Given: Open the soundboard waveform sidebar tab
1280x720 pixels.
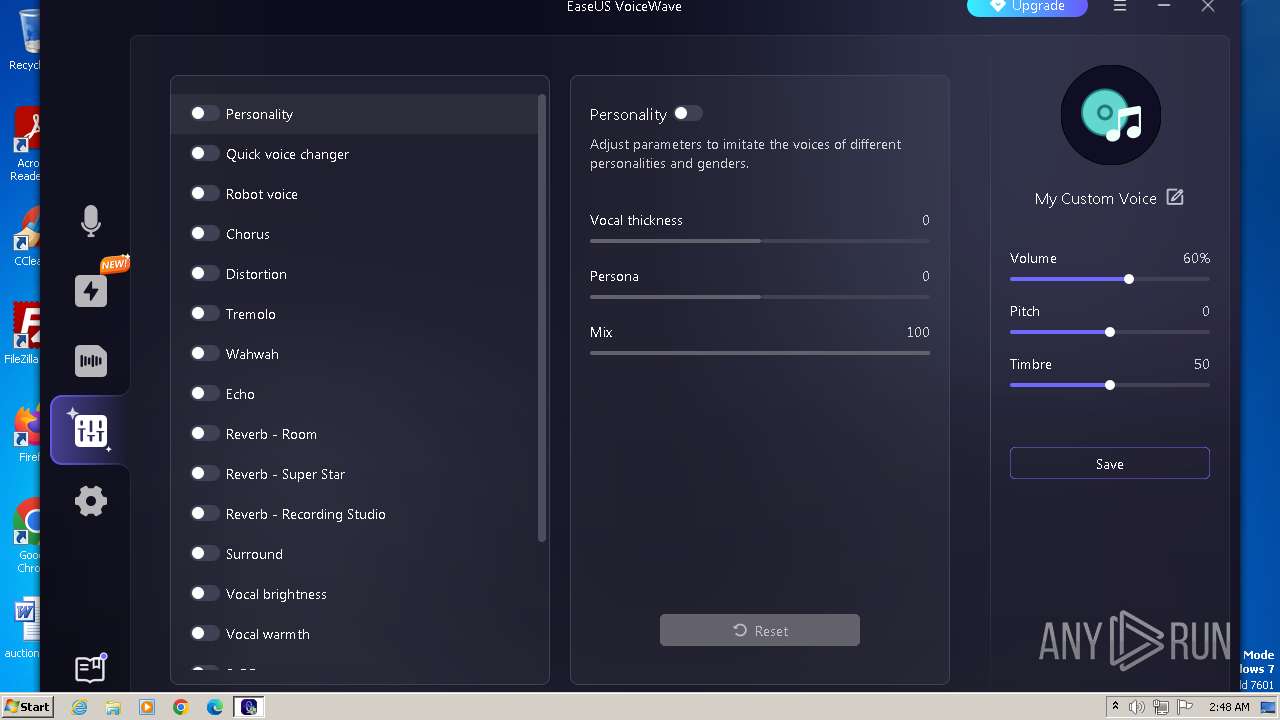Looking at the screenshot, I should click(x=91, y=361).
